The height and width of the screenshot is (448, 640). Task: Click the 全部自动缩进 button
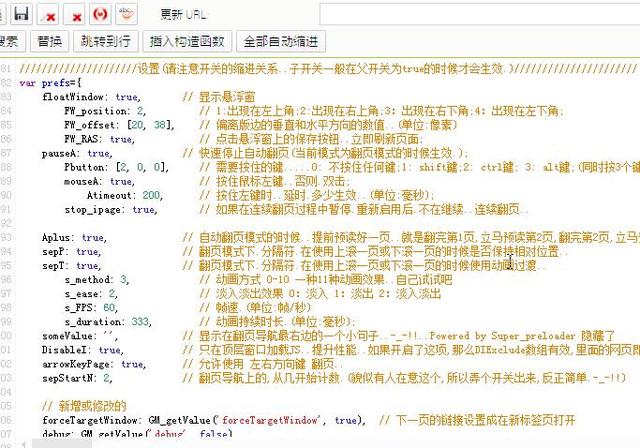(x=281, y=41)
